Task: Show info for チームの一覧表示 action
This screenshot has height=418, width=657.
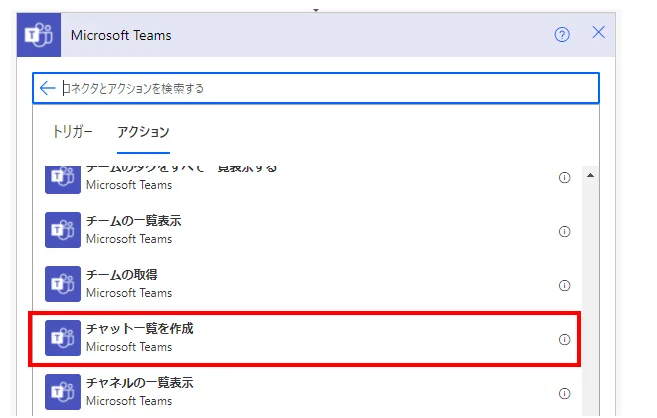Action: [x=564, y=231]
